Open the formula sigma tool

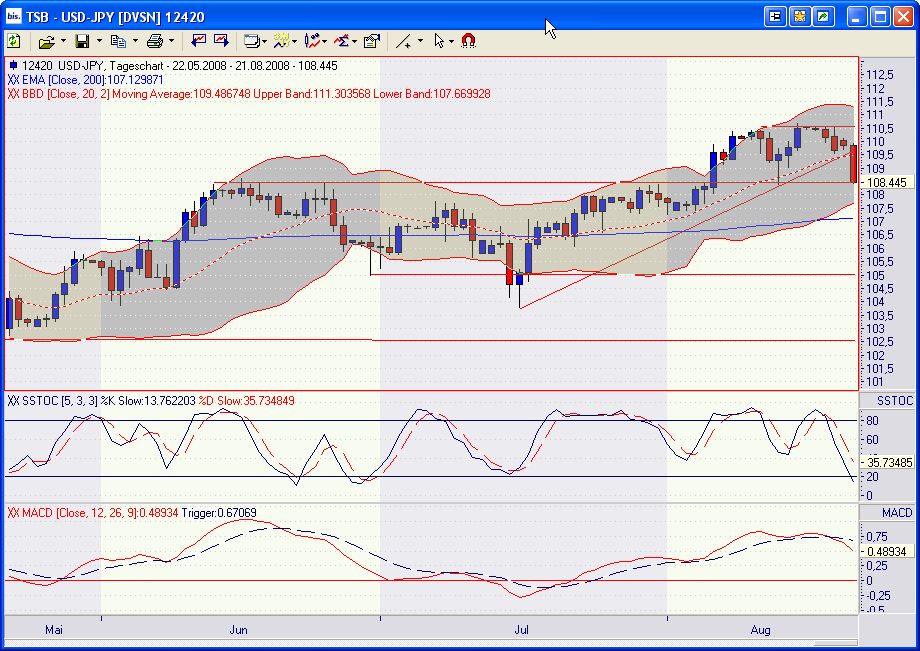coord(344,41)
